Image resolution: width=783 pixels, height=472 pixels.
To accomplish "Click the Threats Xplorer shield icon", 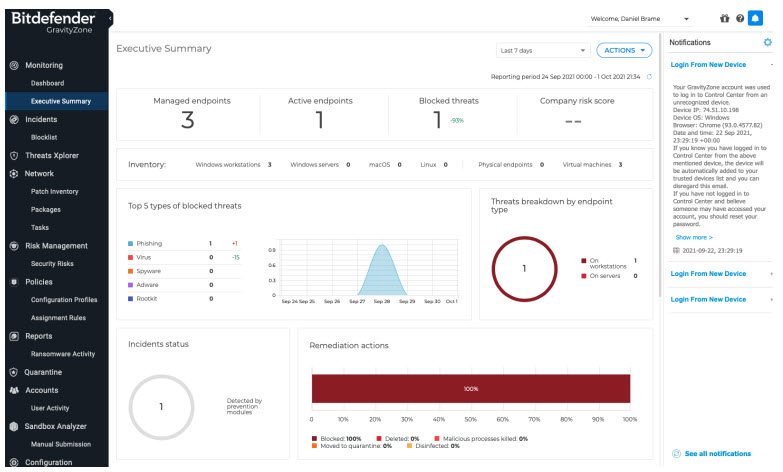I will point(14,156).
